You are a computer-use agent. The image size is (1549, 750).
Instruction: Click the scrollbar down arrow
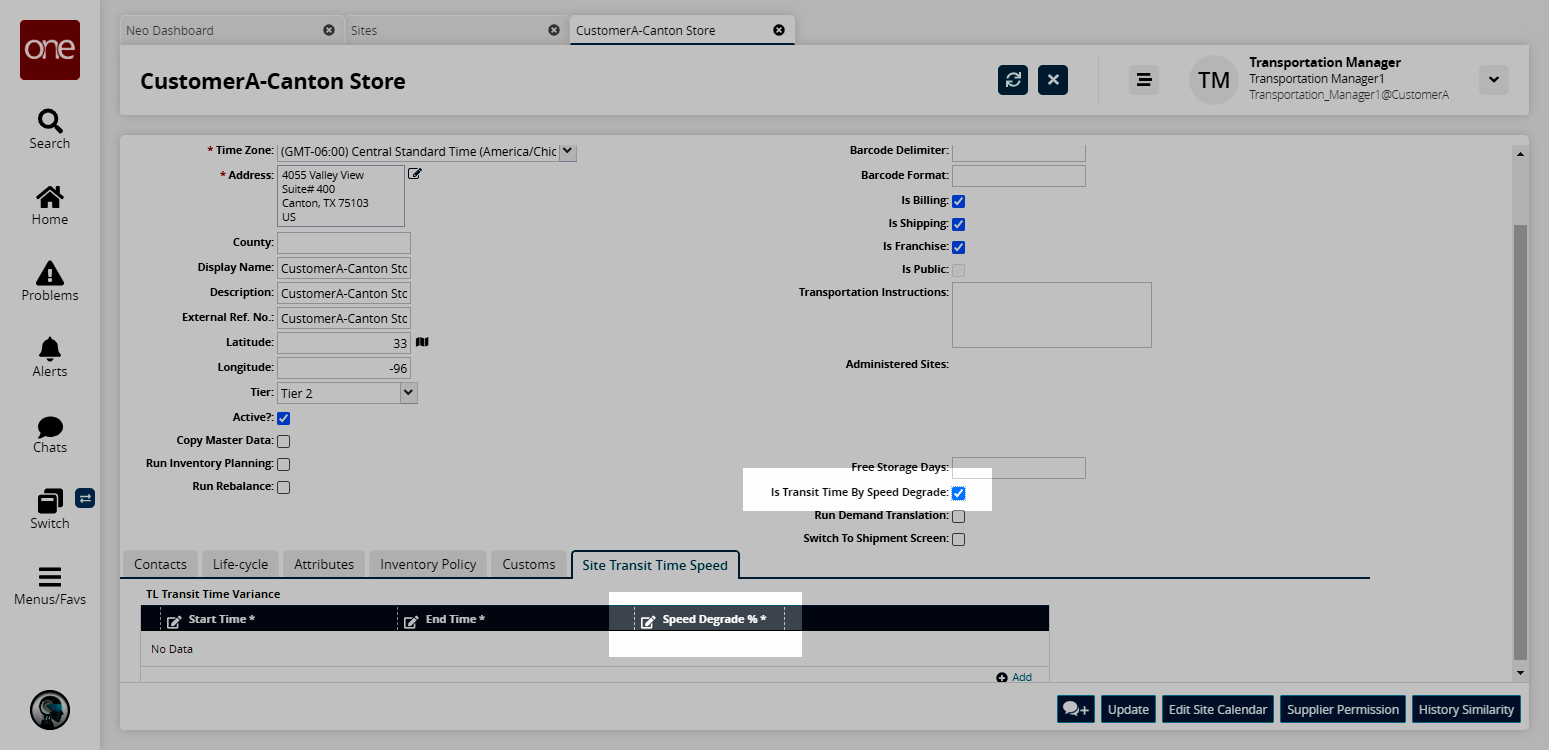1520,672
